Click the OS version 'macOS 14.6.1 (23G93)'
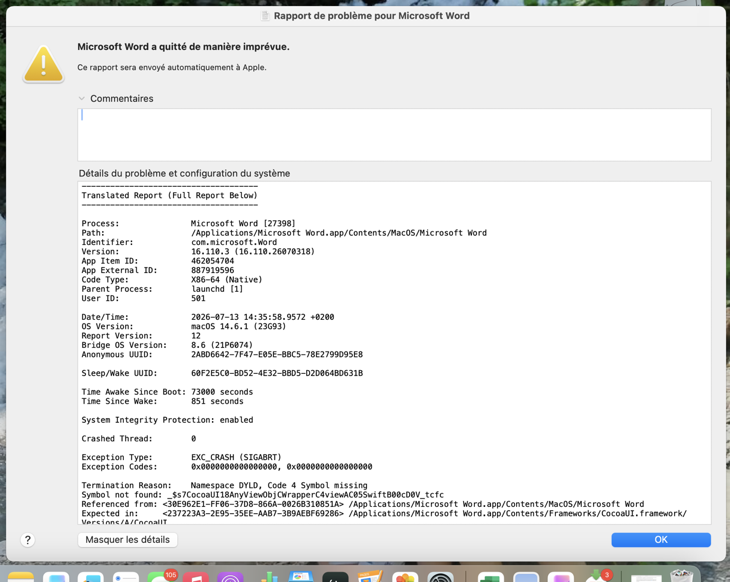Viewport: 730px width, 582px height. [x=238, y=326]
